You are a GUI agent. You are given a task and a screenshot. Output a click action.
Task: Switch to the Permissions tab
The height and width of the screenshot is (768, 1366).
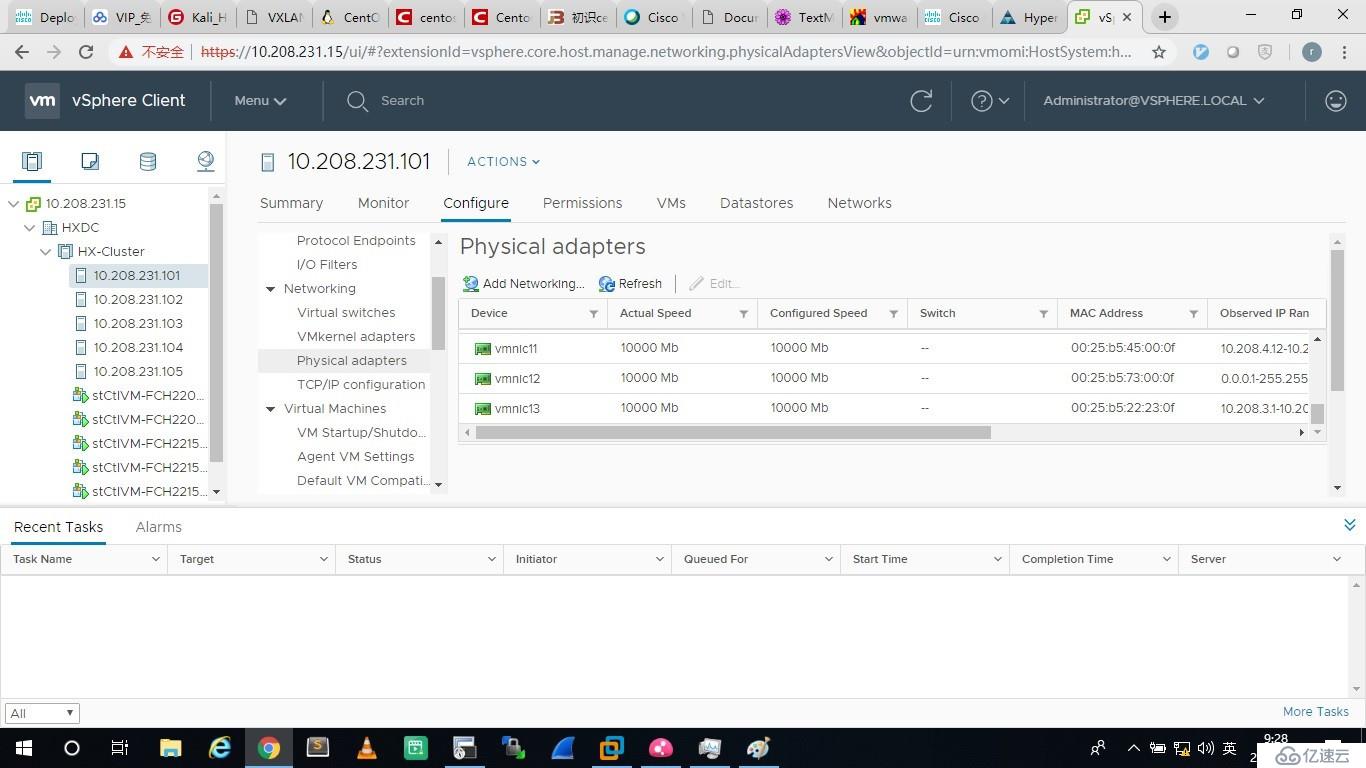(x=582, y=203)
